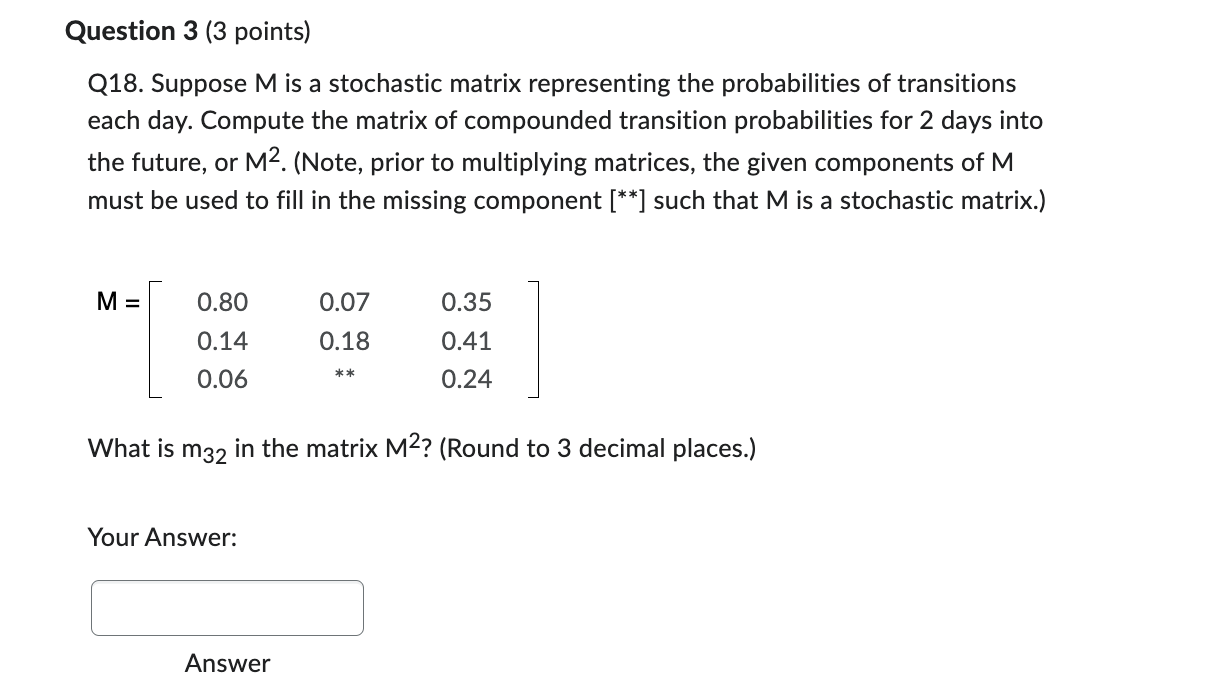The image size is (1208, 696).
Task: Click the matrix value 0.14
Action: (x=222, y=341)
